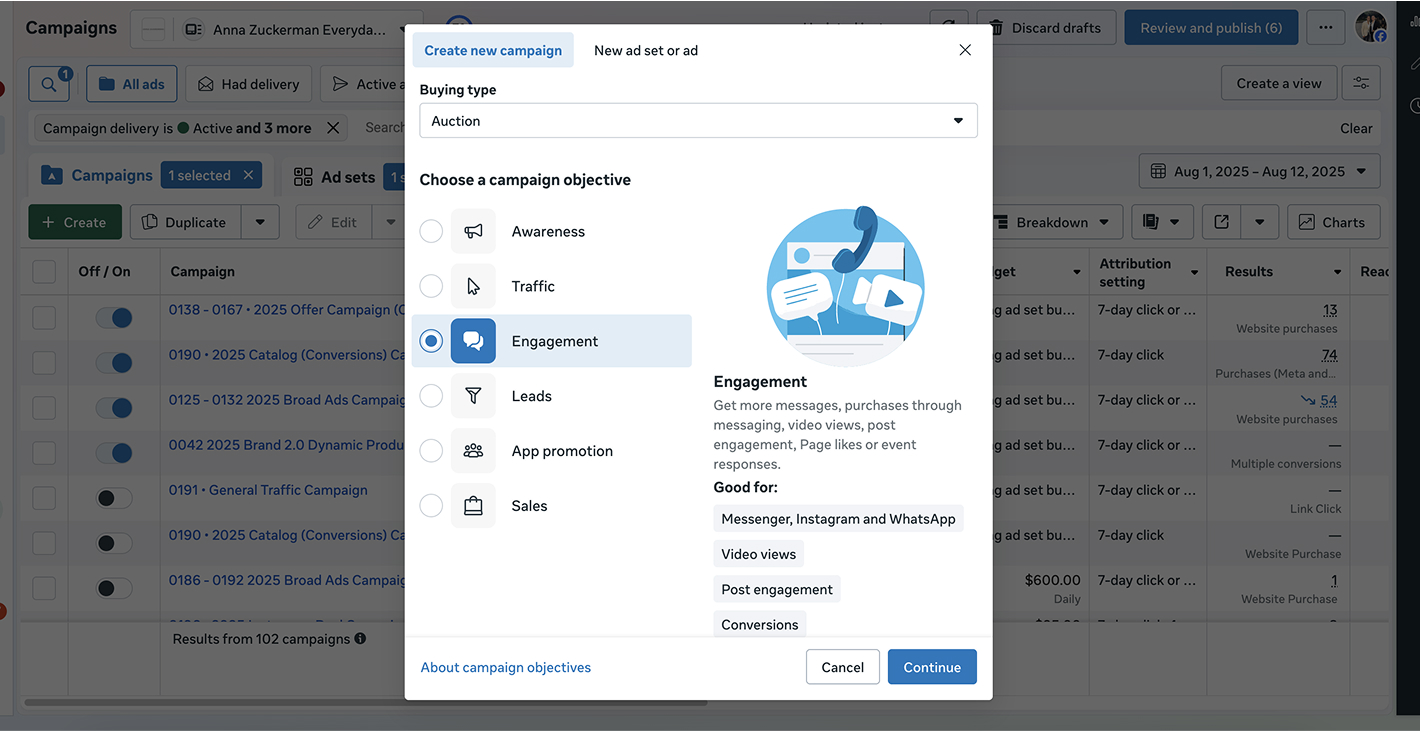The height and width of the screenshot is (731, 1420).
Task: Open the date range dropdown
Action: [1259, 172]
